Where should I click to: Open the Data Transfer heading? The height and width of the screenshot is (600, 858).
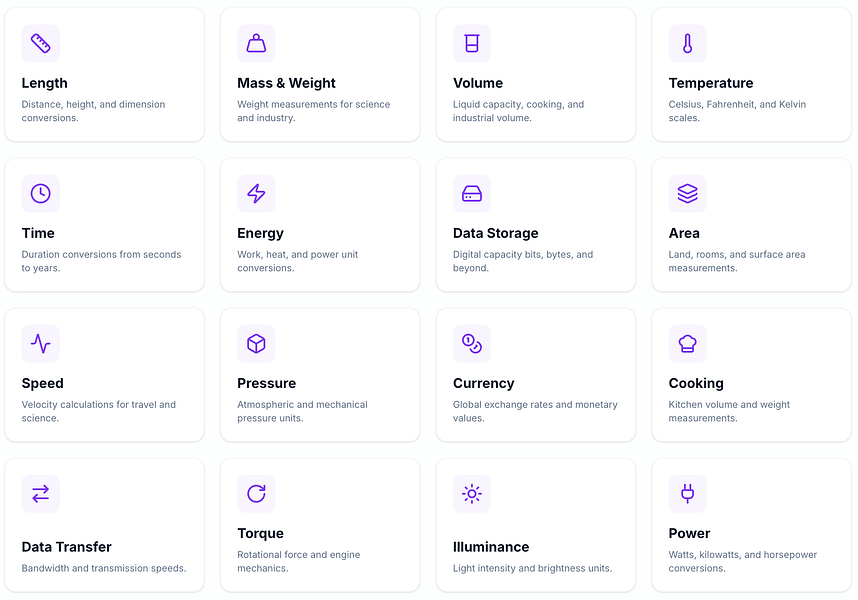[x=66, y=547]
